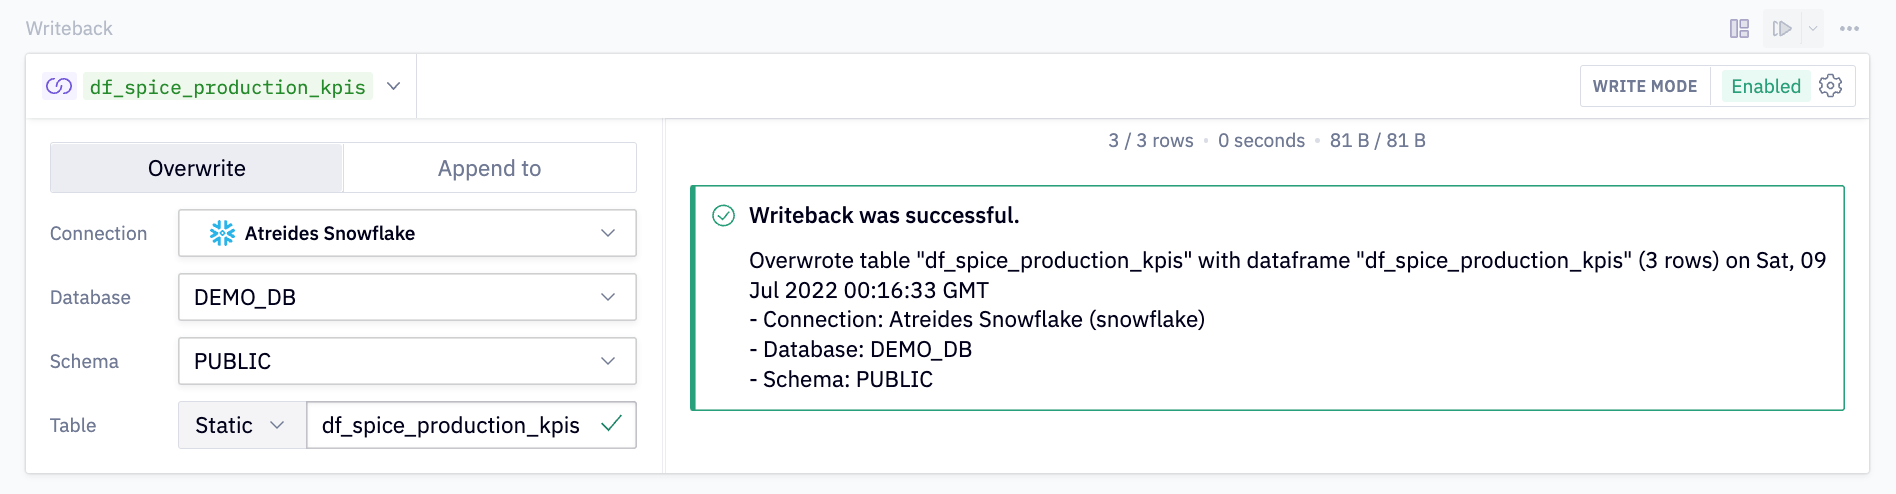Open the cell layout view icon
The height and width of the screenshot is (494, 1896).
pyautogui.click(x=1739, y=29)
